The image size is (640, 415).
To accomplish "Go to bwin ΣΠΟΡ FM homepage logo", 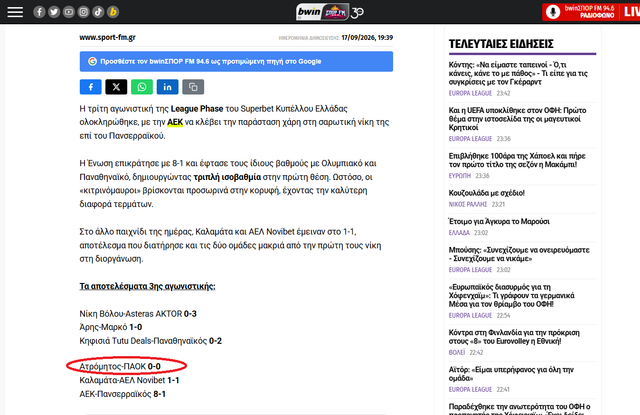I will pos(329,12).
